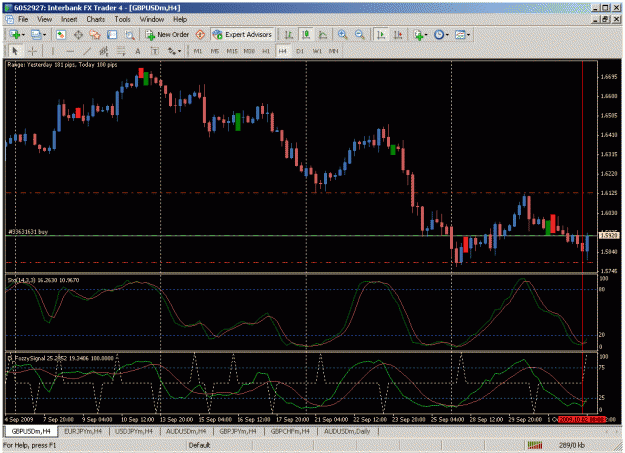This screenshot has width=625, height=453.
Task: Zoom in on the chart
Action: click(342, 35)
